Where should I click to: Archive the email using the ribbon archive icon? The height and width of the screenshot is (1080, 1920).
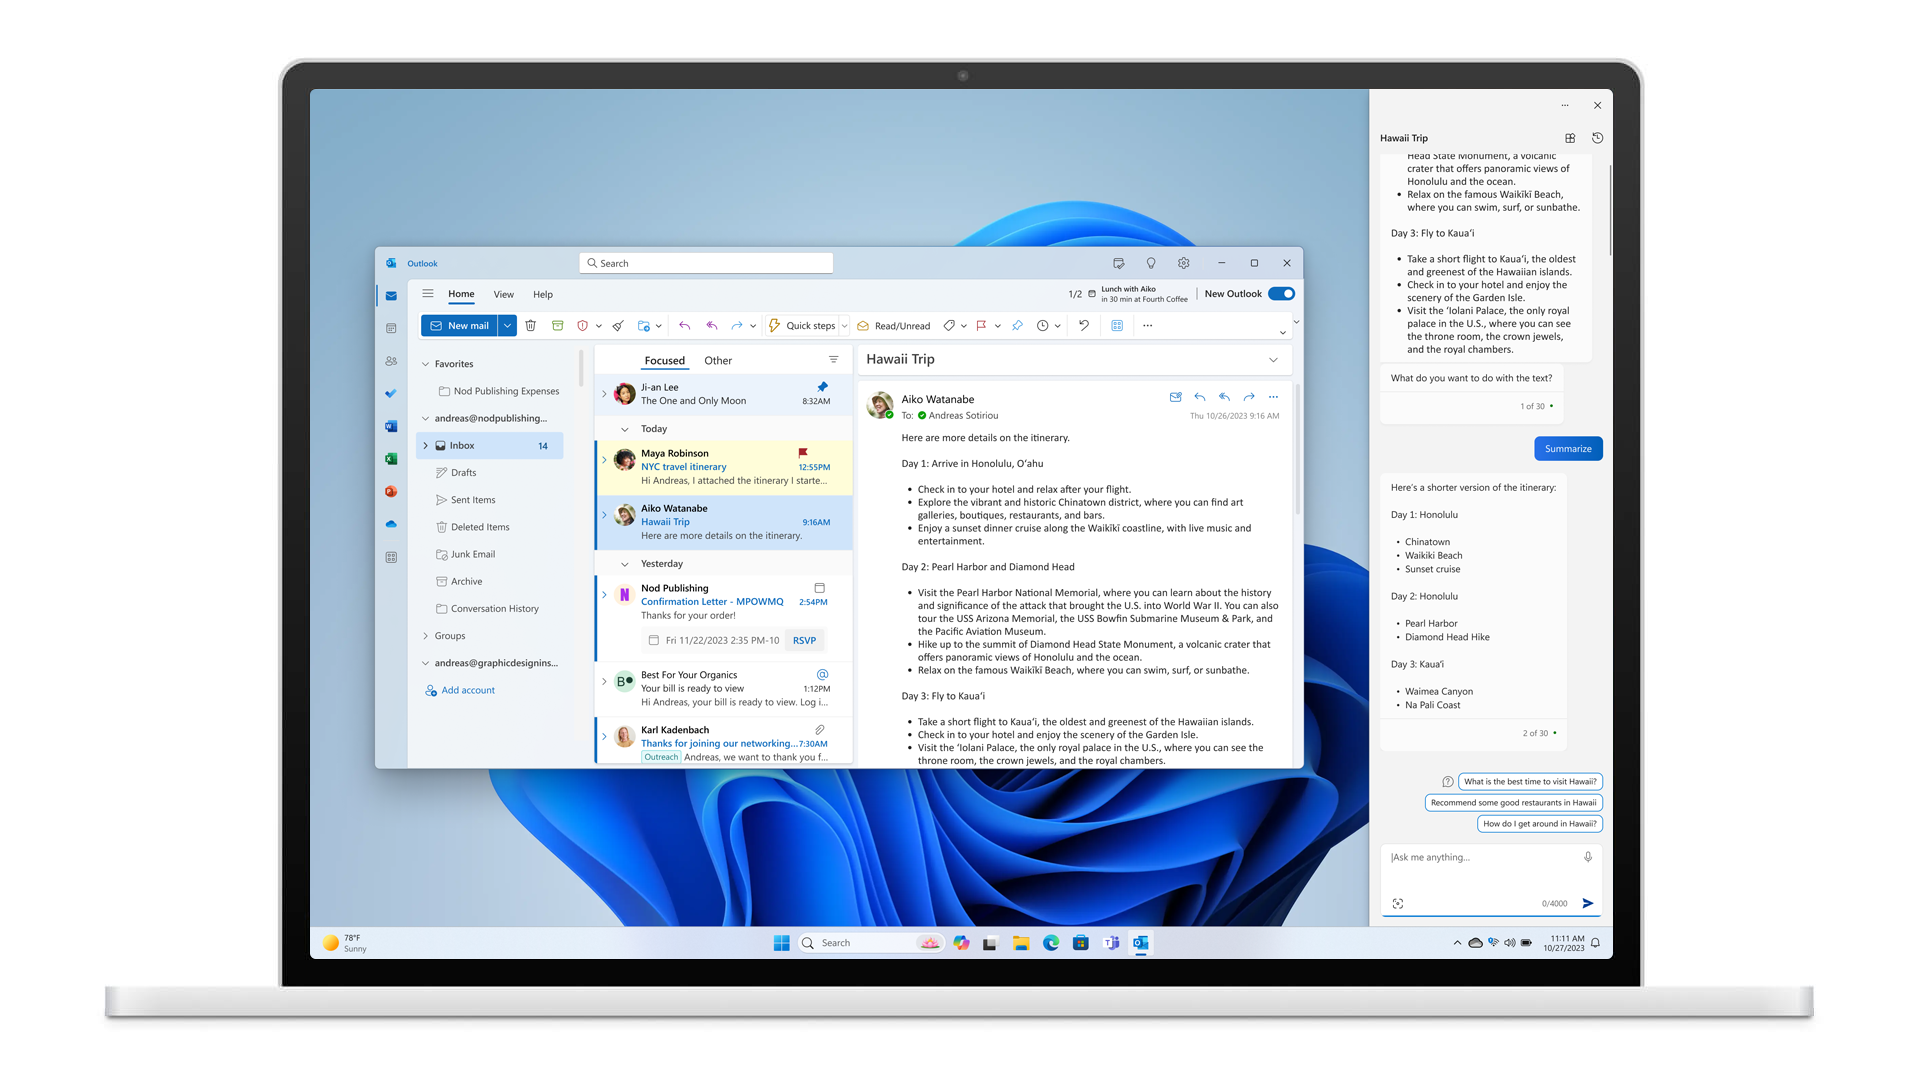558,326
